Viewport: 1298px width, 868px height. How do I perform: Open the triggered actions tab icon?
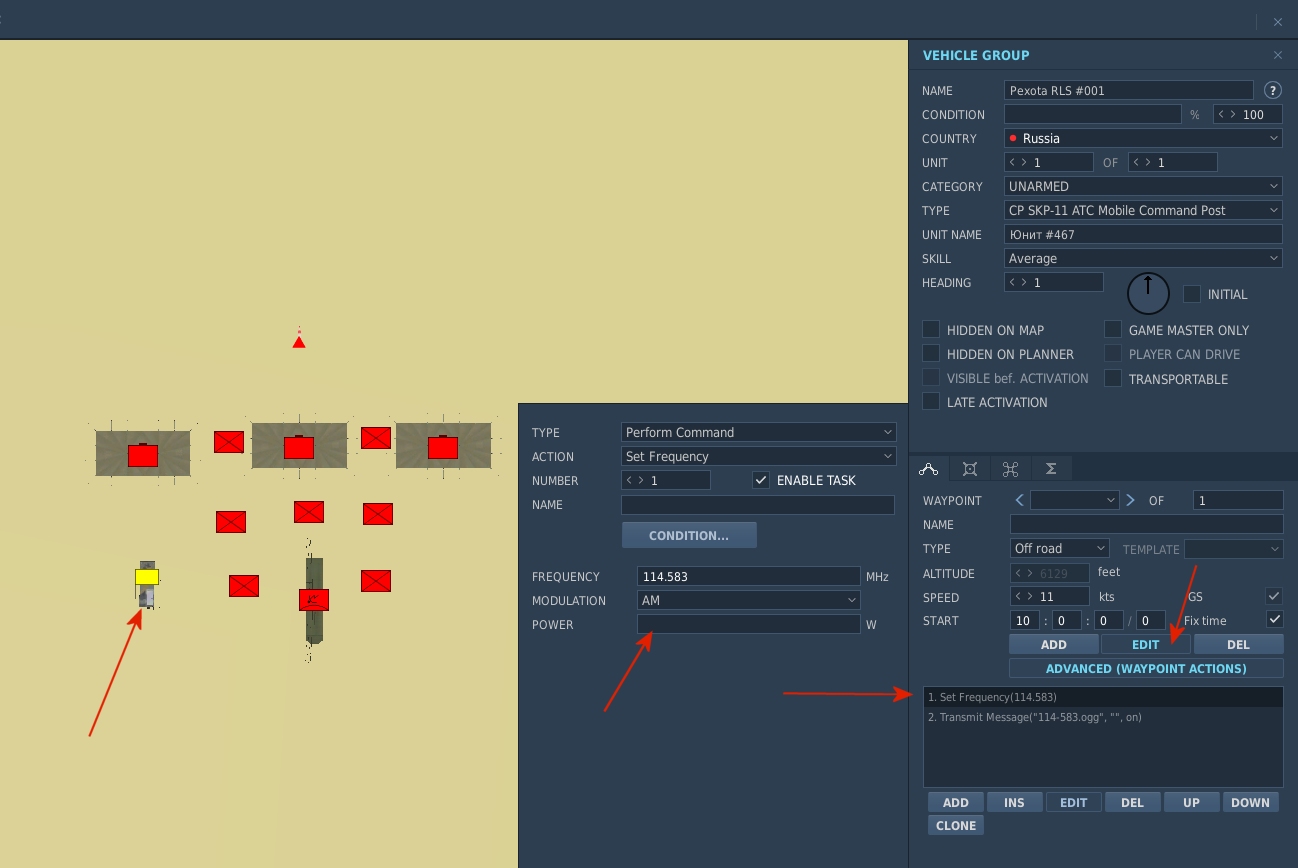click(969, 468)
